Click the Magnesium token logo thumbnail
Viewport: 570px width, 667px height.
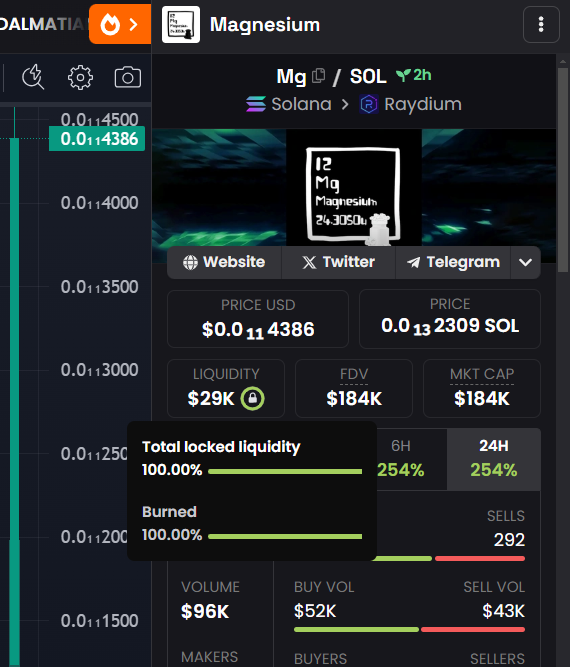point(181,25)
